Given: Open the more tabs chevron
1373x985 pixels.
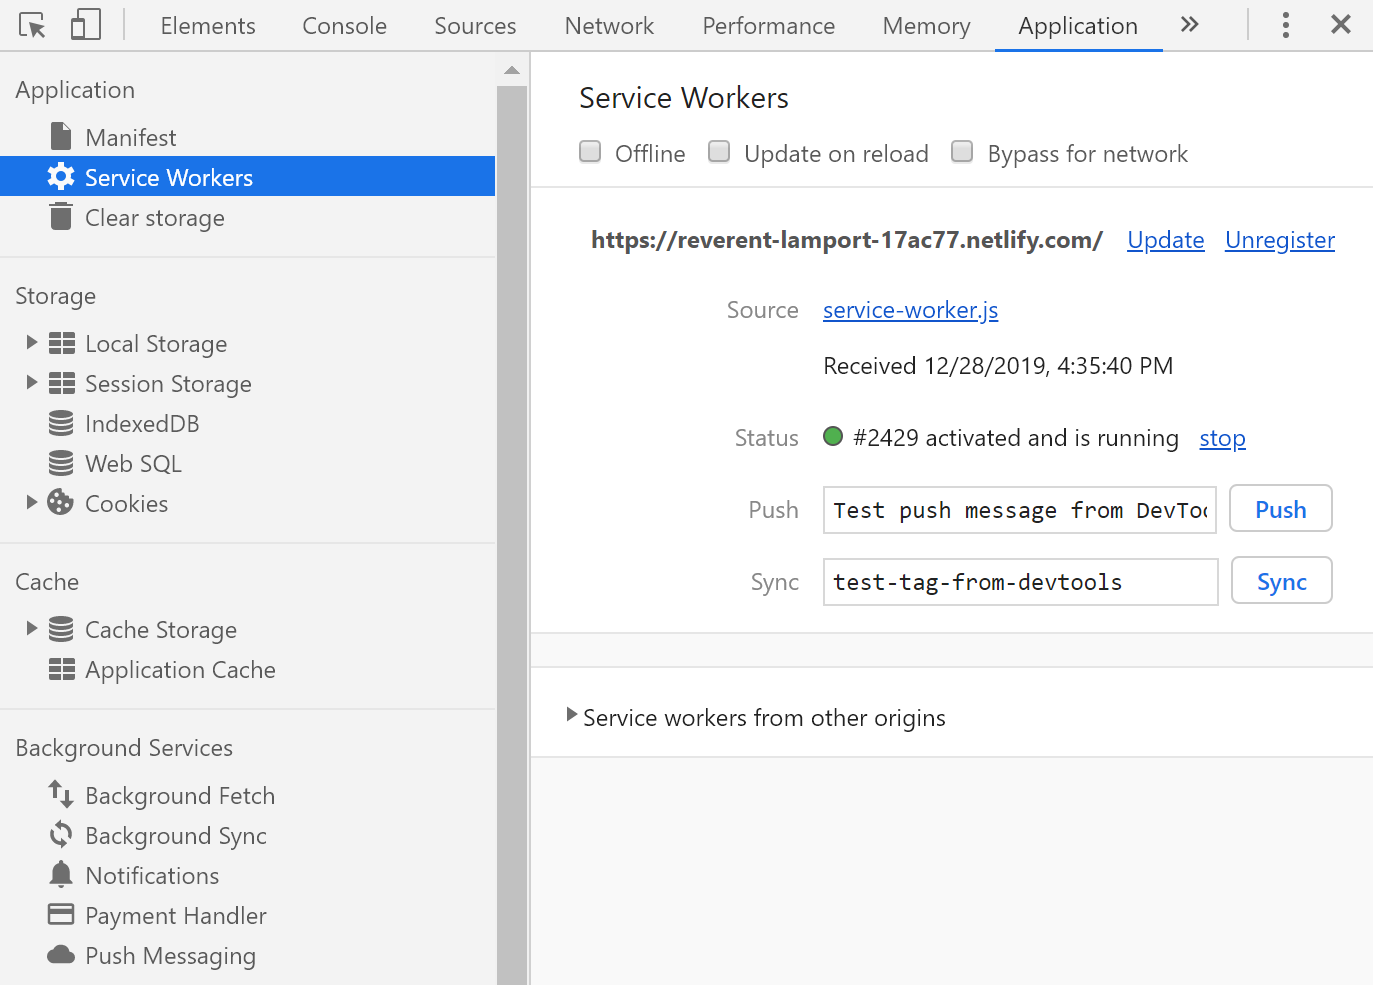Looking at the screenshot, I should [1189, 25].
